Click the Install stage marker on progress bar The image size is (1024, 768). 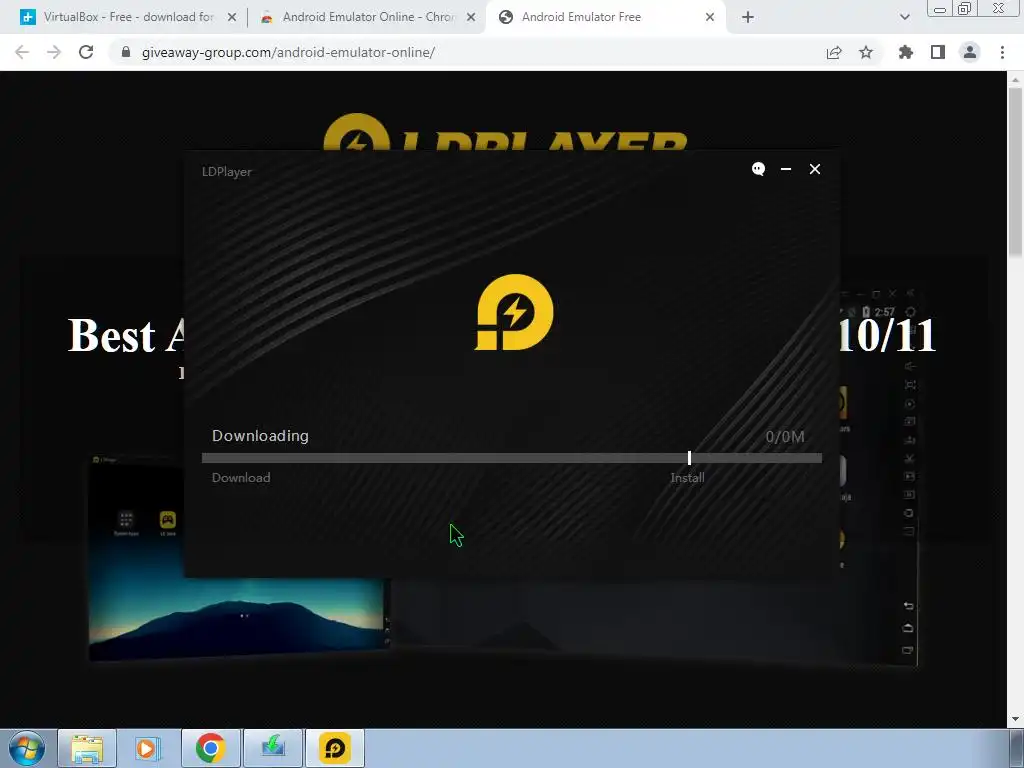tap(689, 458)
